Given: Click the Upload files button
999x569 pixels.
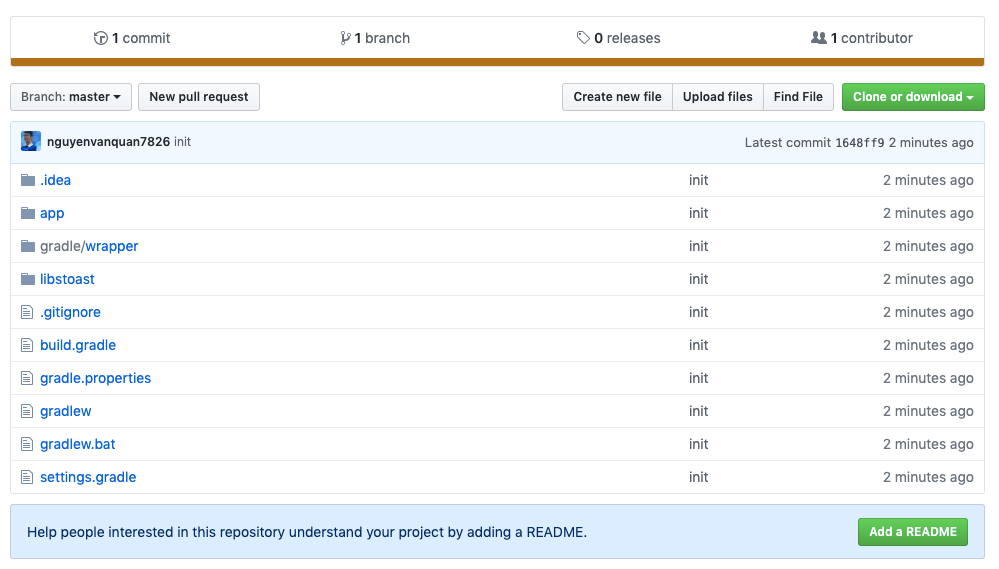Looking at the screenshot, I should 717,97.
